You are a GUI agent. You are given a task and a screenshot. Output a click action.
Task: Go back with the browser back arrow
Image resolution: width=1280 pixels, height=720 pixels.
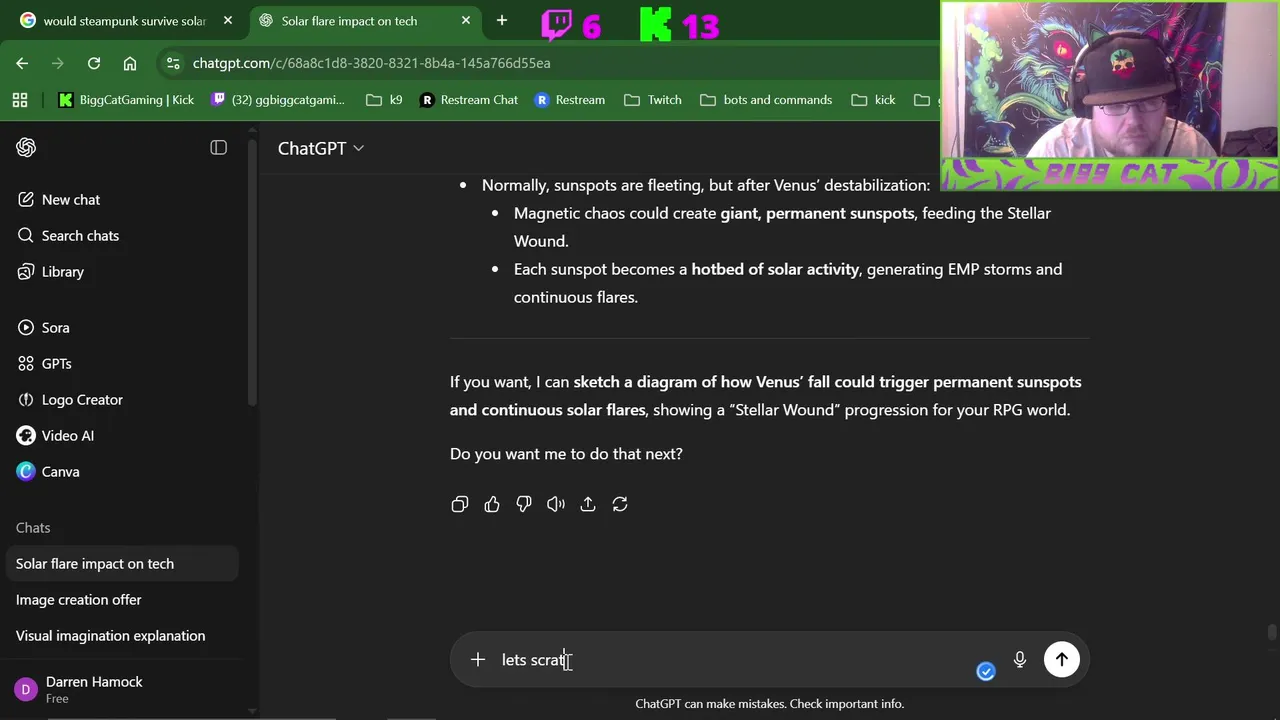[x=22, y=63]
